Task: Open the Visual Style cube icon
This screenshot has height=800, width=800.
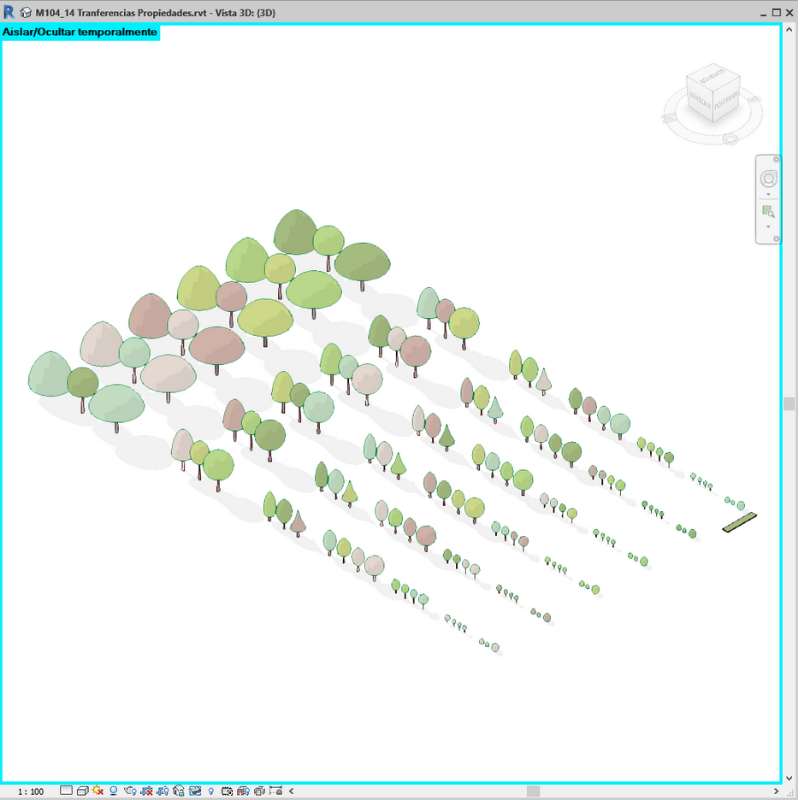Action: [82, 791]
